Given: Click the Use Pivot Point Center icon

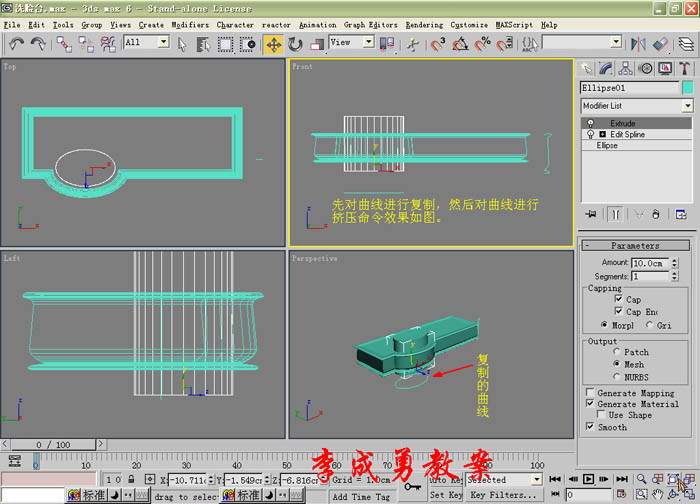Looking at the screenshot, I should 387,44.
